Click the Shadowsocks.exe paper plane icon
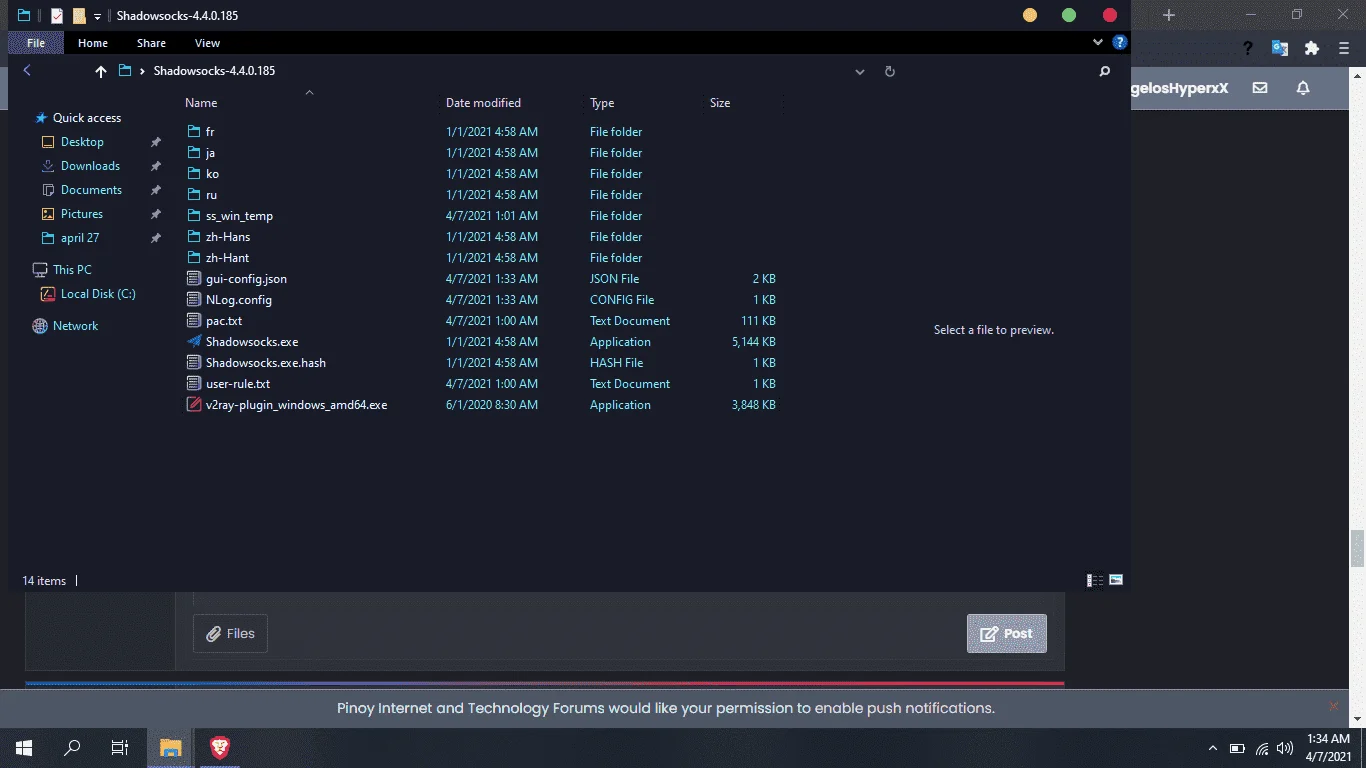Viewport: 1366px width, 768px height. 194,342
